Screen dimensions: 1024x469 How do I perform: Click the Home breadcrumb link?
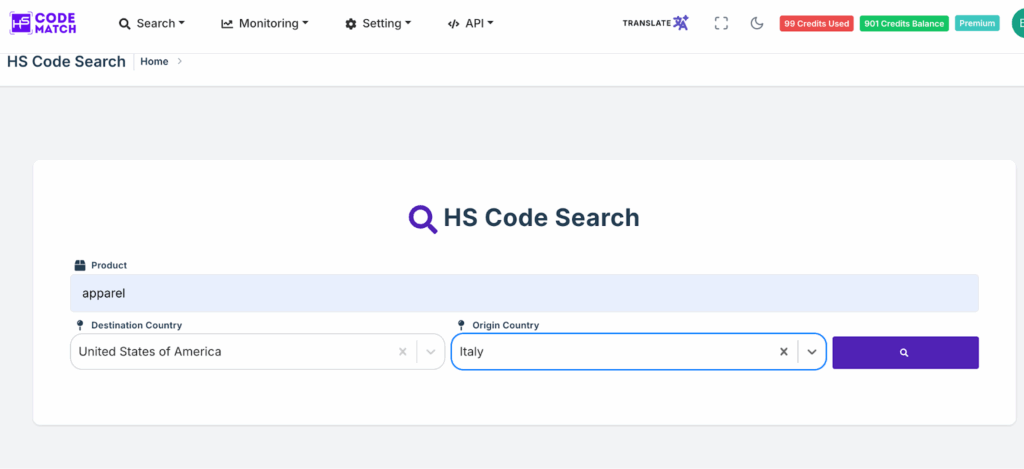(x=154, y=62)
